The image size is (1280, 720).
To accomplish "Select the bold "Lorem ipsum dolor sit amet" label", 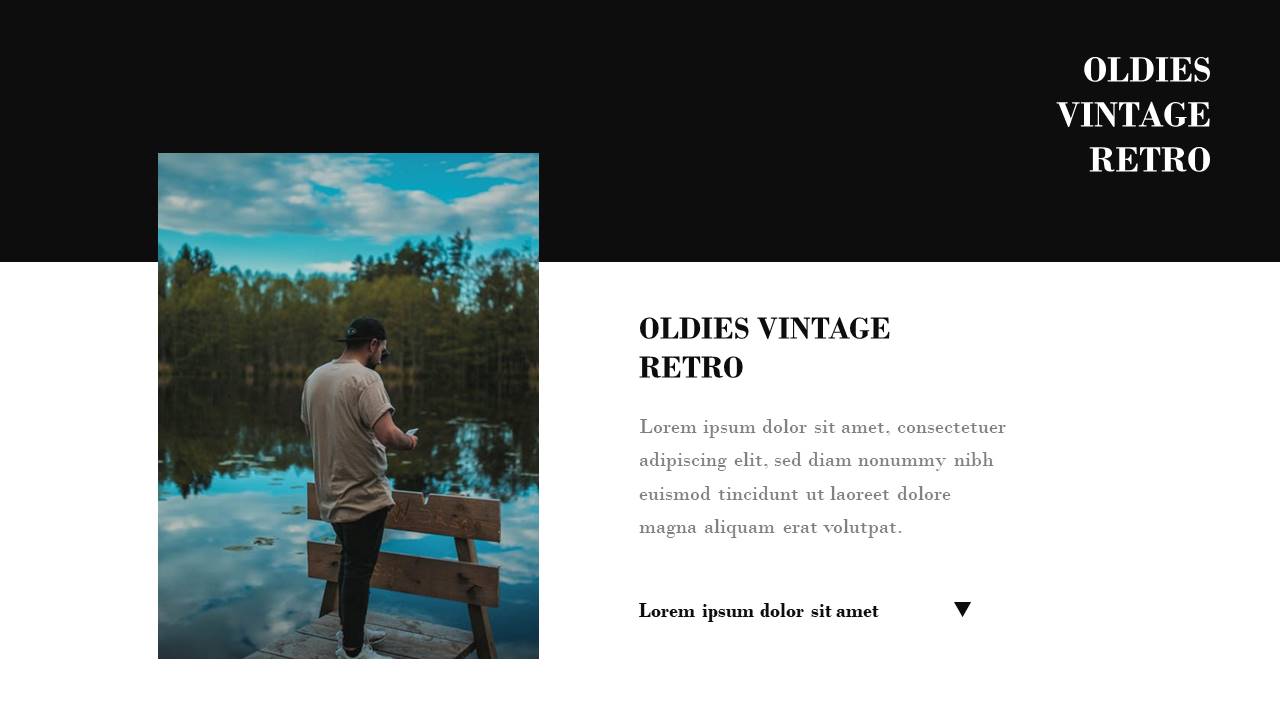I will click(x=758, y=611).
